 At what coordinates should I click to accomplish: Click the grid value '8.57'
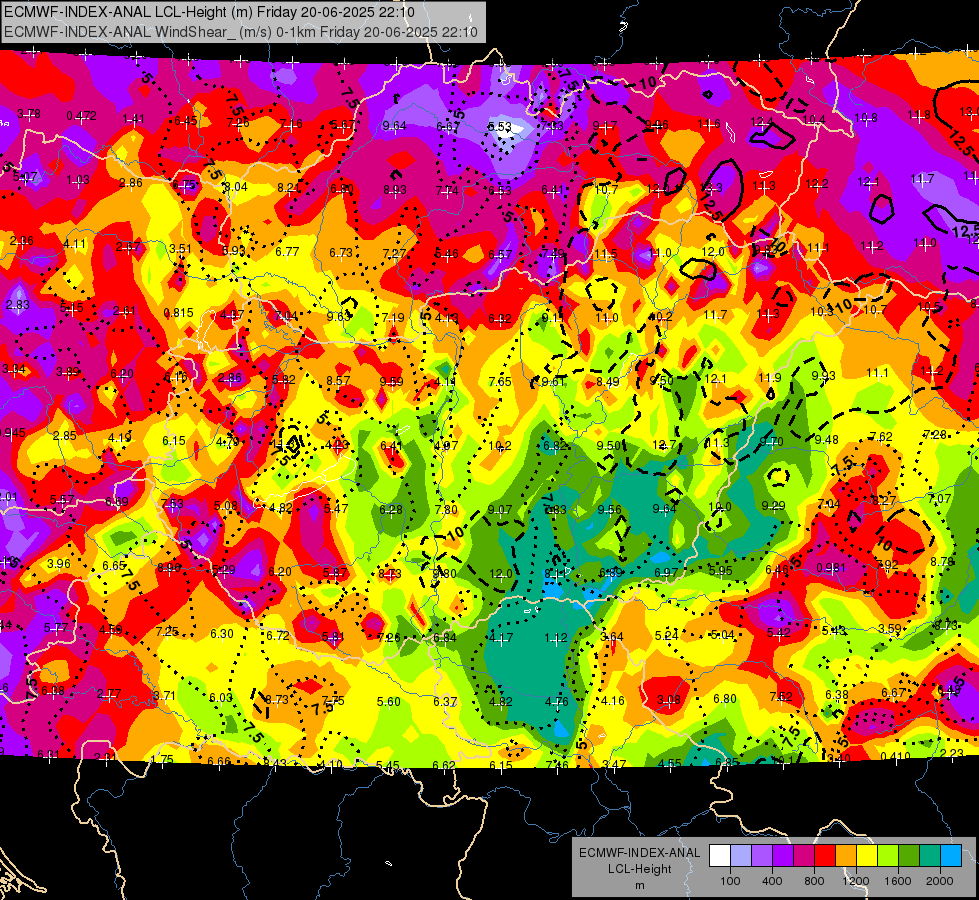[x=338, y=380]
